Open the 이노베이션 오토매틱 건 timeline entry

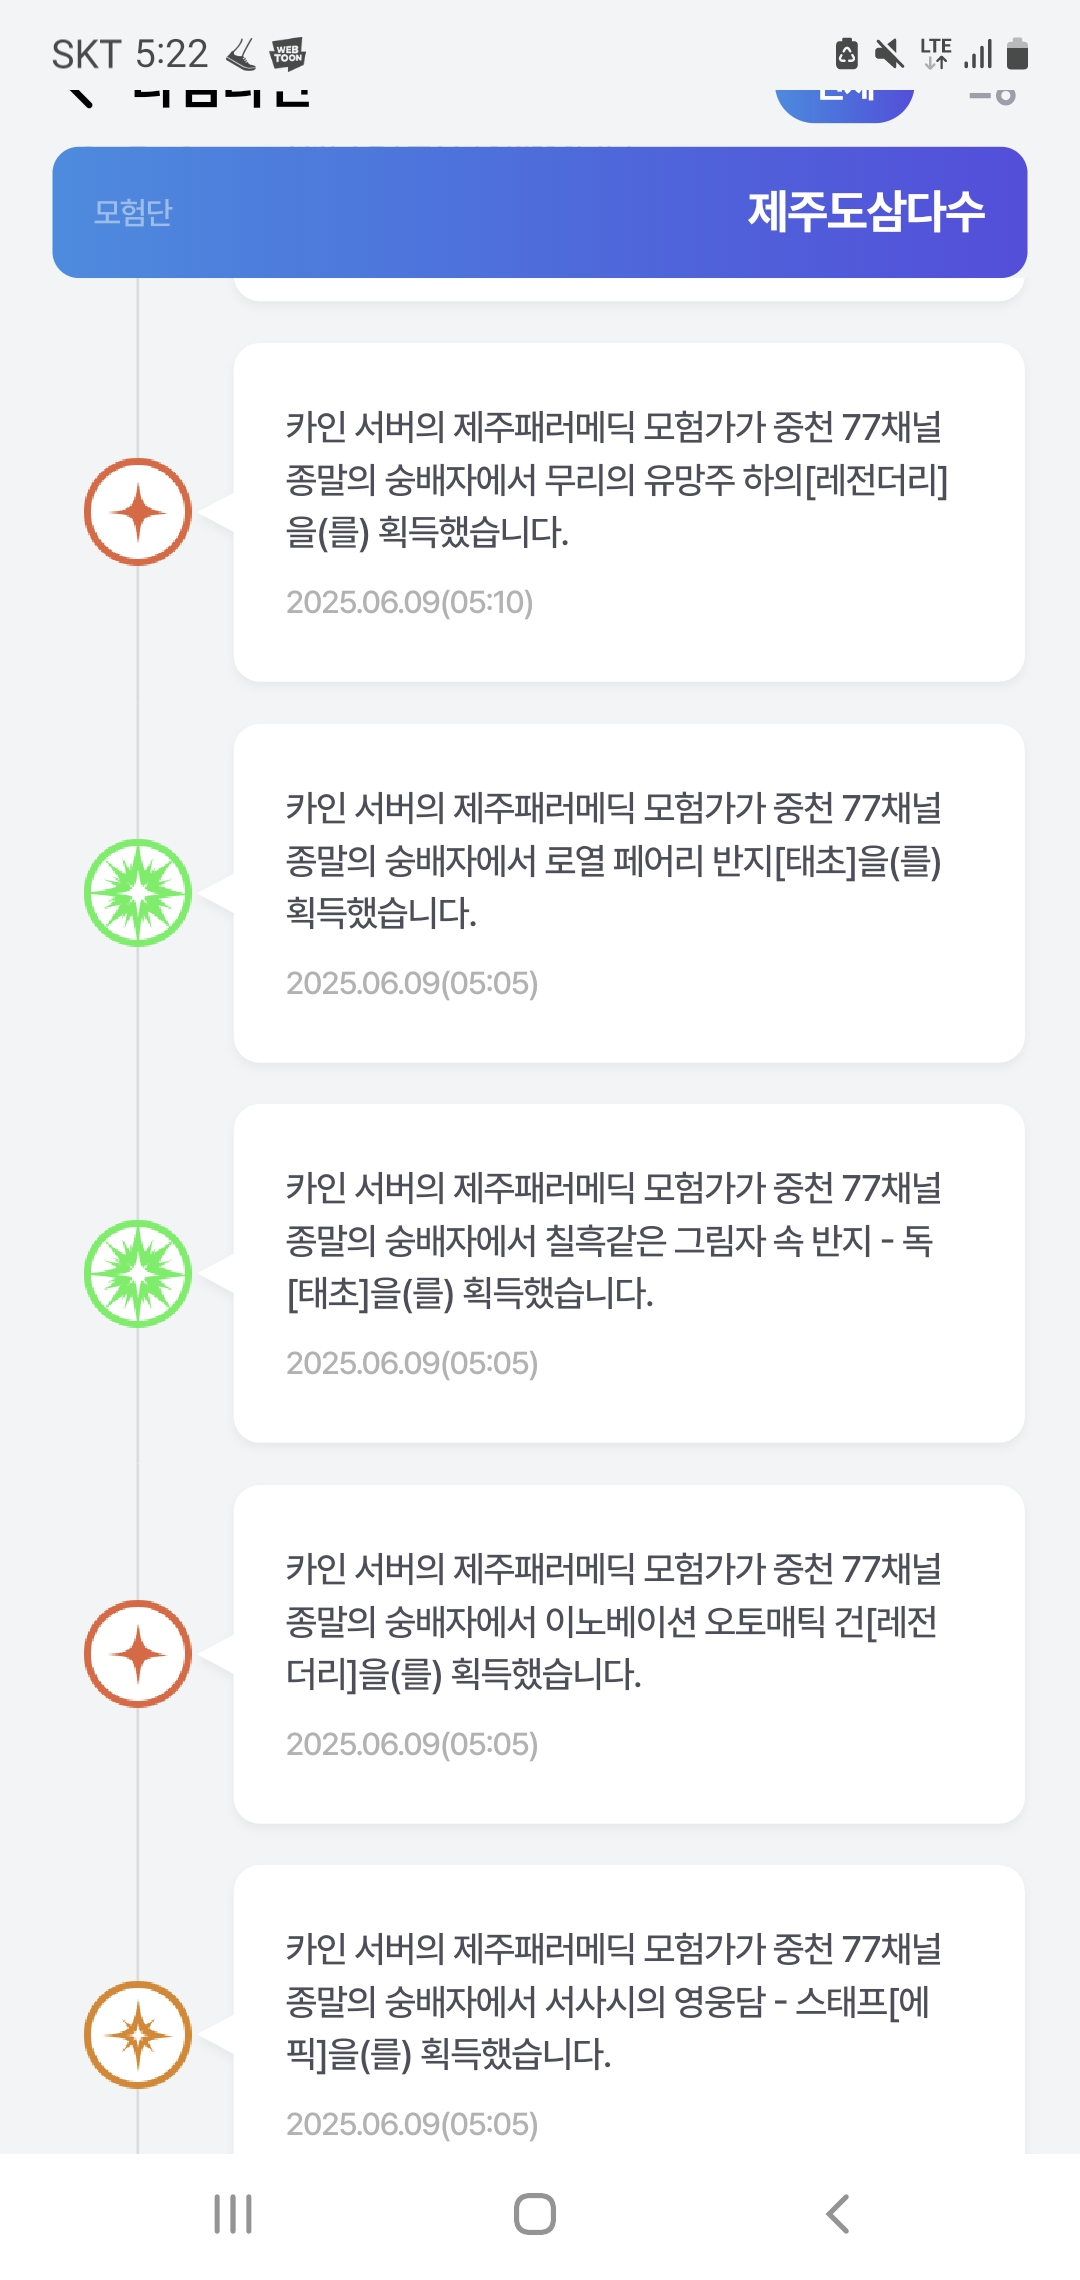pyautogui.click(x=628, y=1654)
